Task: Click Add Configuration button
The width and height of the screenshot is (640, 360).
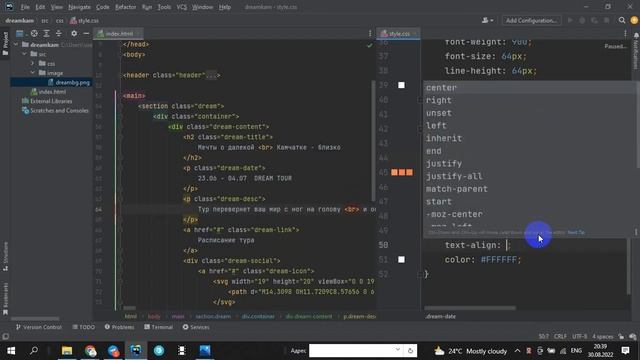Action: pyautogui.click(x=531, y=20)
